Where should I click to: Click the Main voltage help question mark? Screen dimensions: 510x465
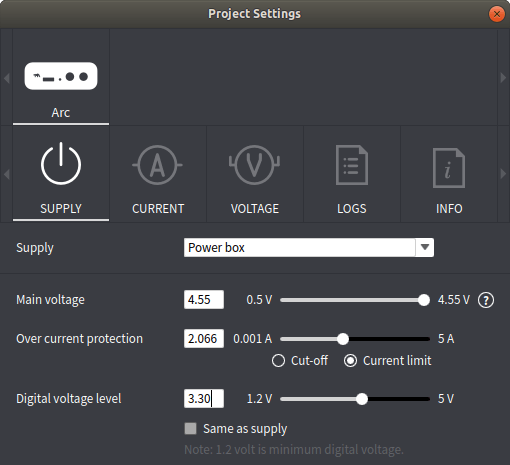tap(486, 300)
